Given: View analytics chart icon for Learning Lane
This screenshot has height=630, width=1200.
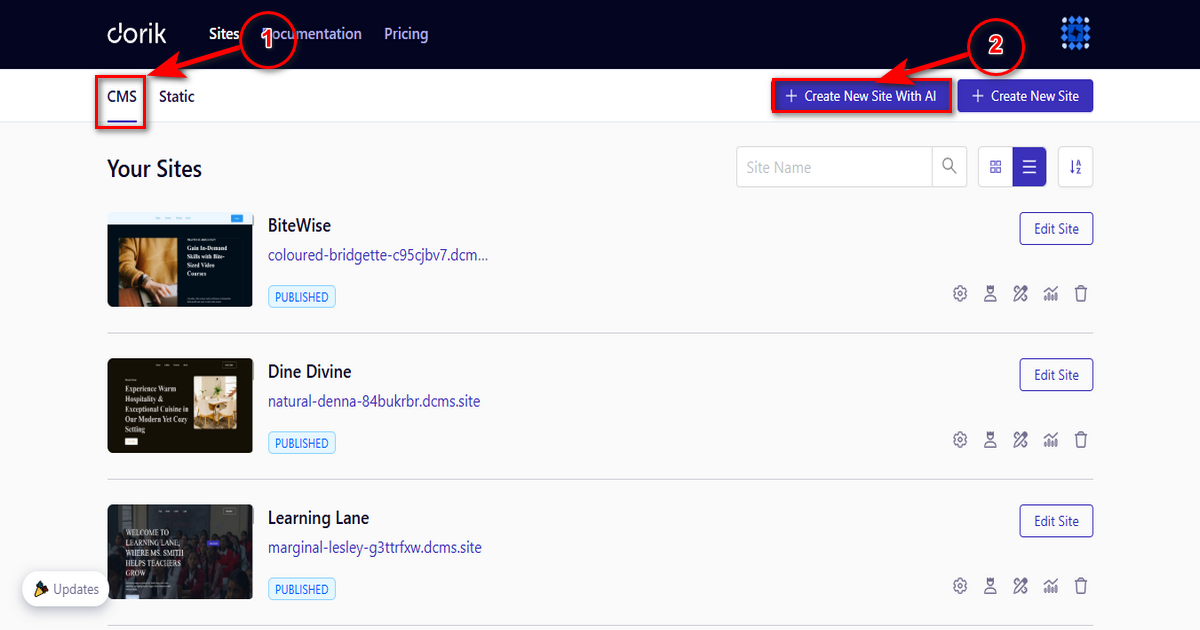Looking at the screenshot, I should click(1050, 586).
